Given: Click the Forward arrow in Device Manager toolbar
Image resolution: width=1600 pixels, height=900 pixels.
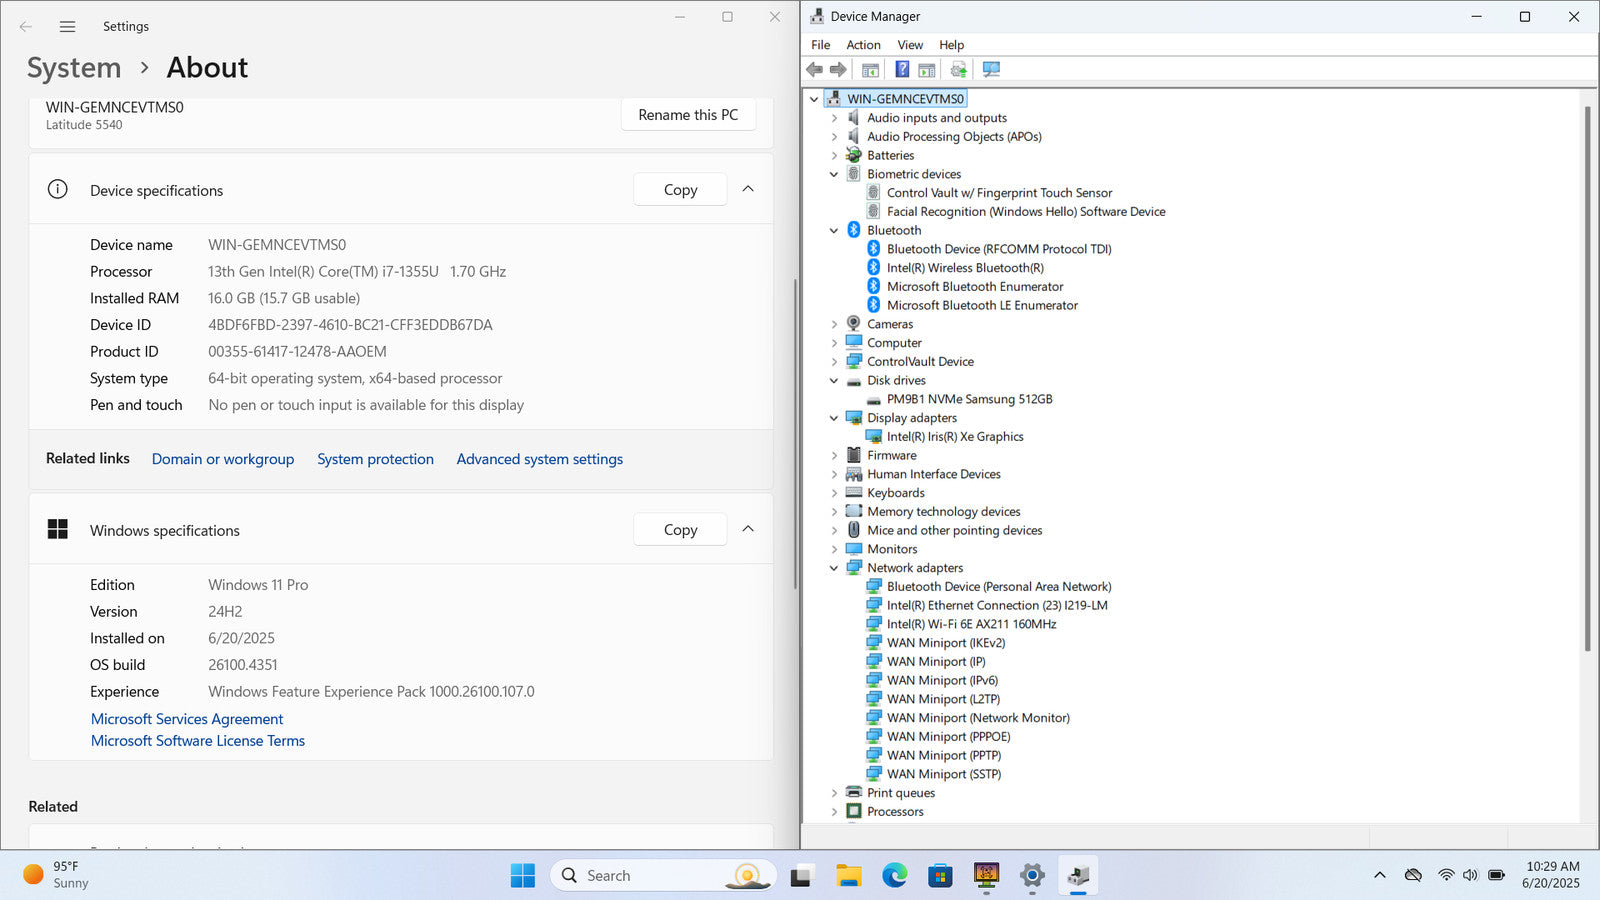Looking at the screenshot, I should (x=838, y=69).
